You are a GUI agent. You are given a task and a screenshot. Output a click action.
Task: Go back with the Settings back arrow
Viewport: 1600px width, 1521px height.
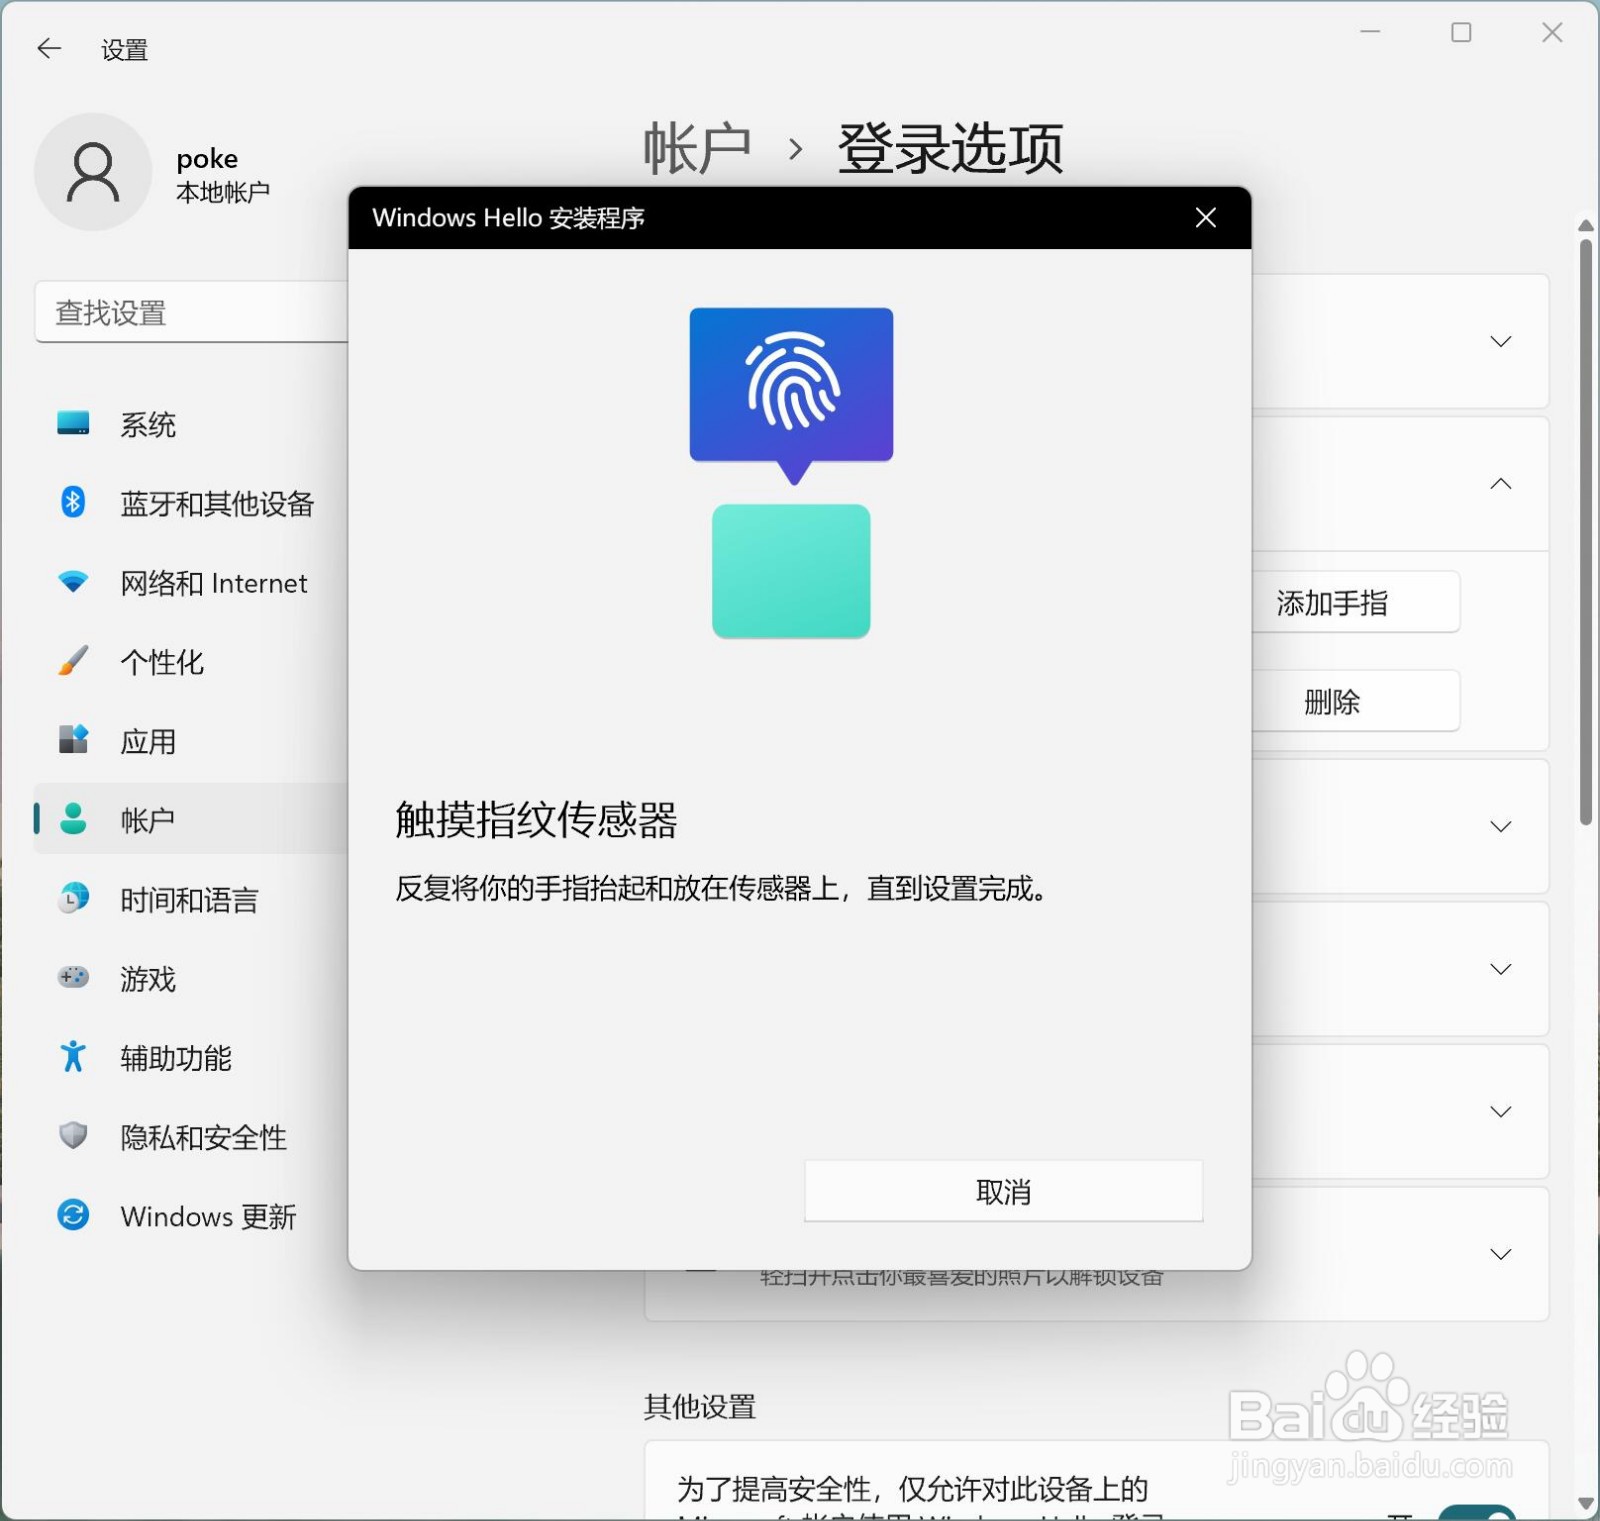[x=49, y=48]
